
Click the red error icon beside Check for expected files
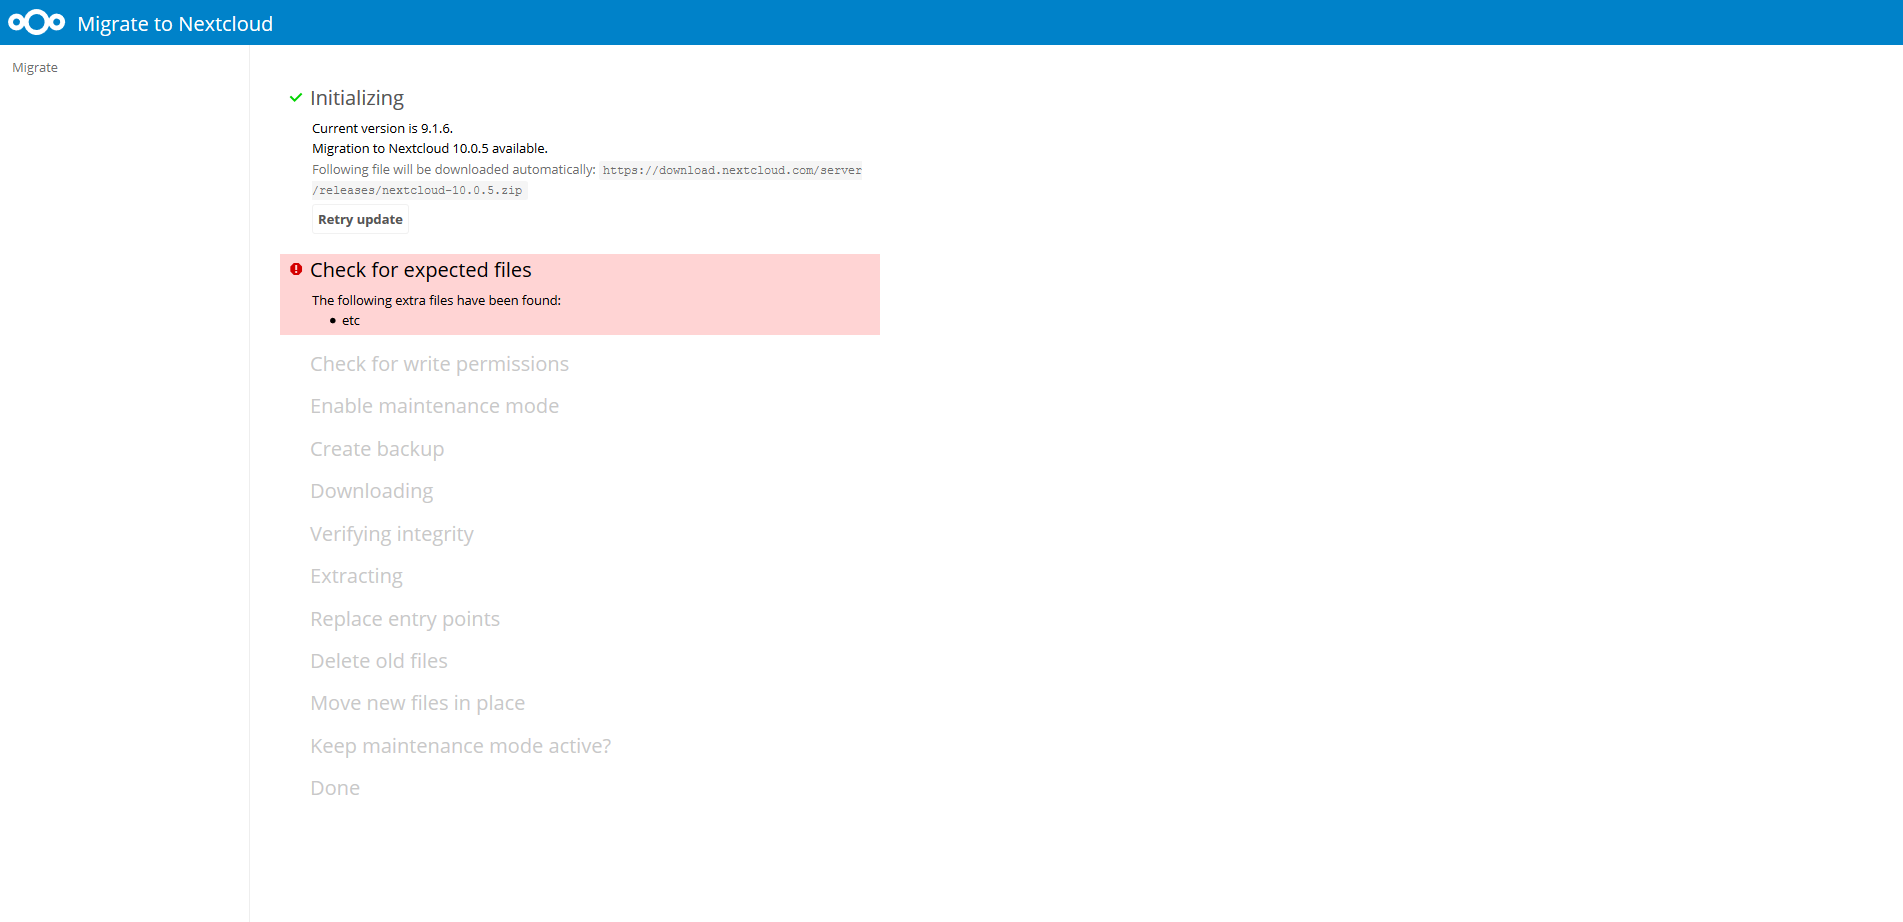(296, 269)
